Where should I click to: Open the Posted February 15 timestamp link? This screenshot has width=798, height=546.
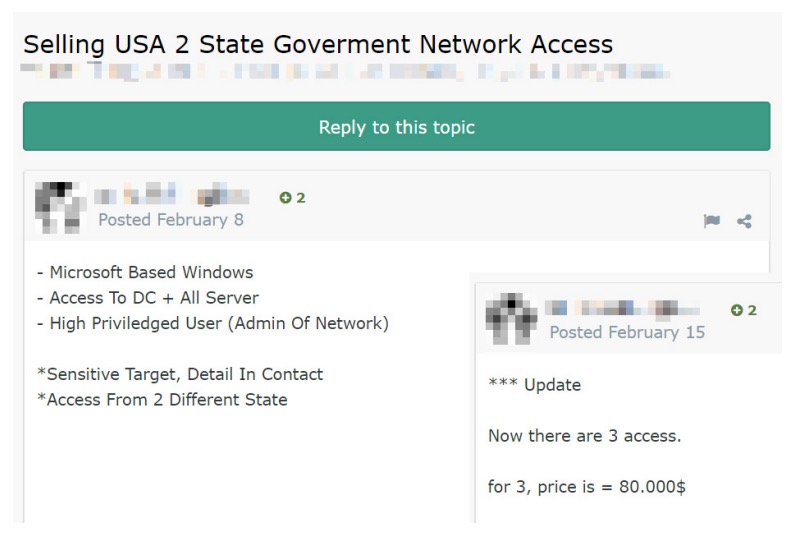[x=627, y=332]
